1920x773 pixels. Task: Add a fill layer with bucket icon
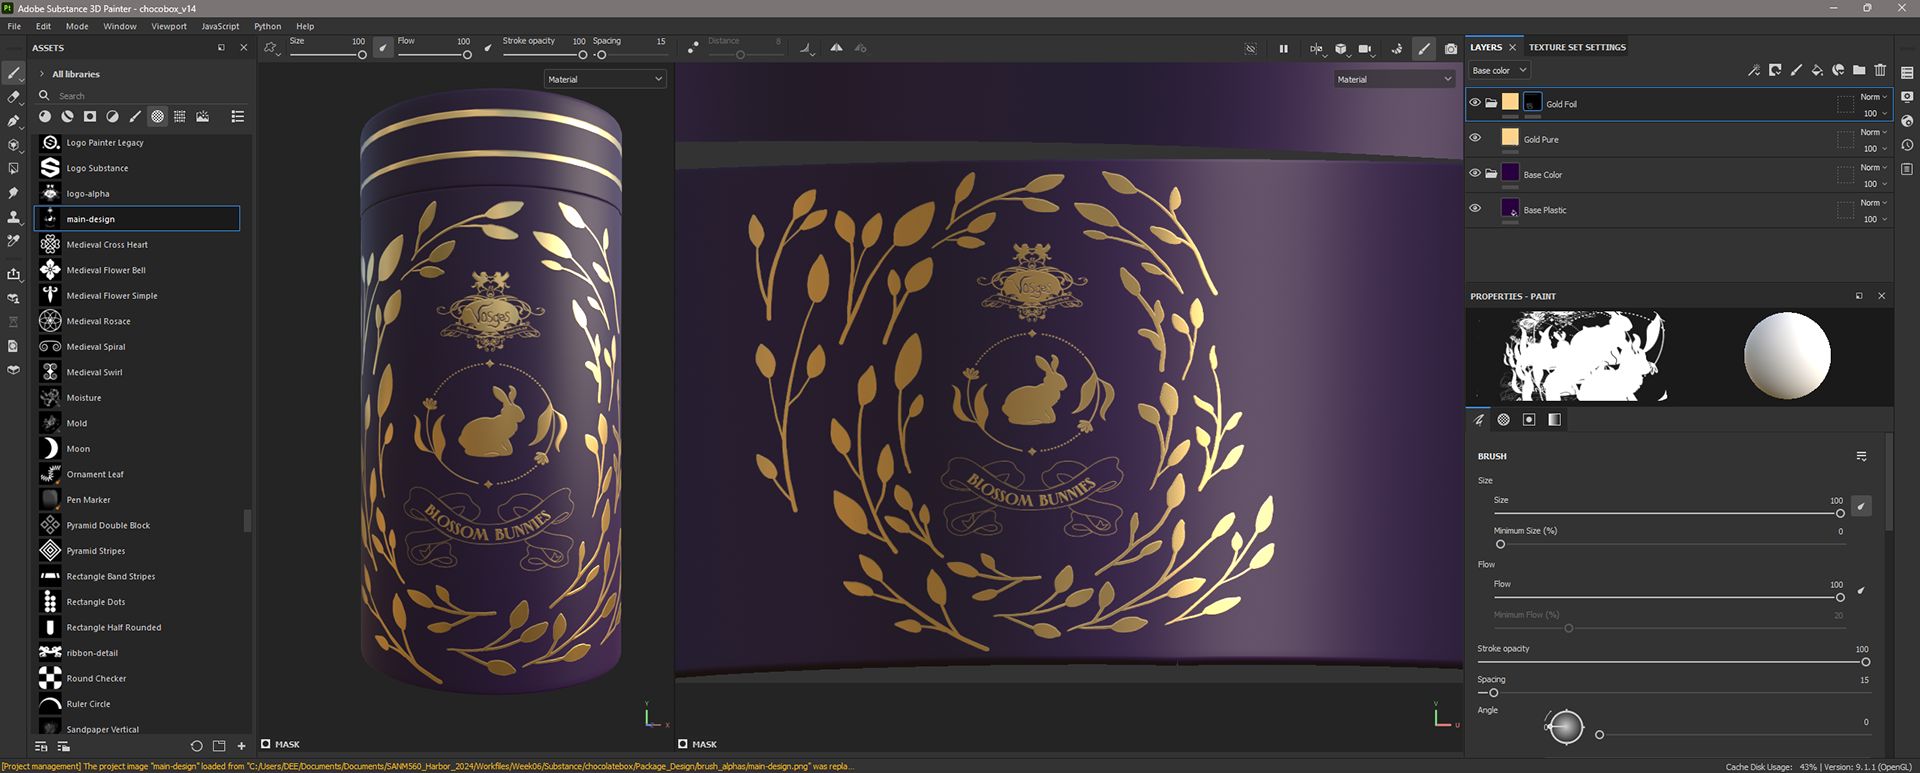coord(1817,70)
